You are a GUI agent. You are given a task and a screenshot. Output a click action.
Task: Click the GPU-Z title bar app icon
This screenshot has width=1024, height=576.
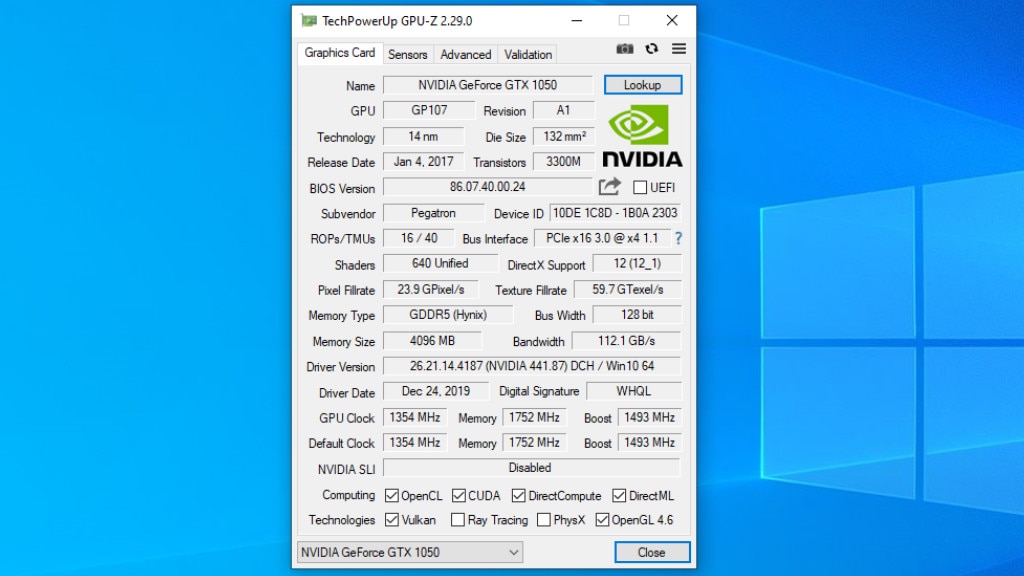tap(309, 21)
